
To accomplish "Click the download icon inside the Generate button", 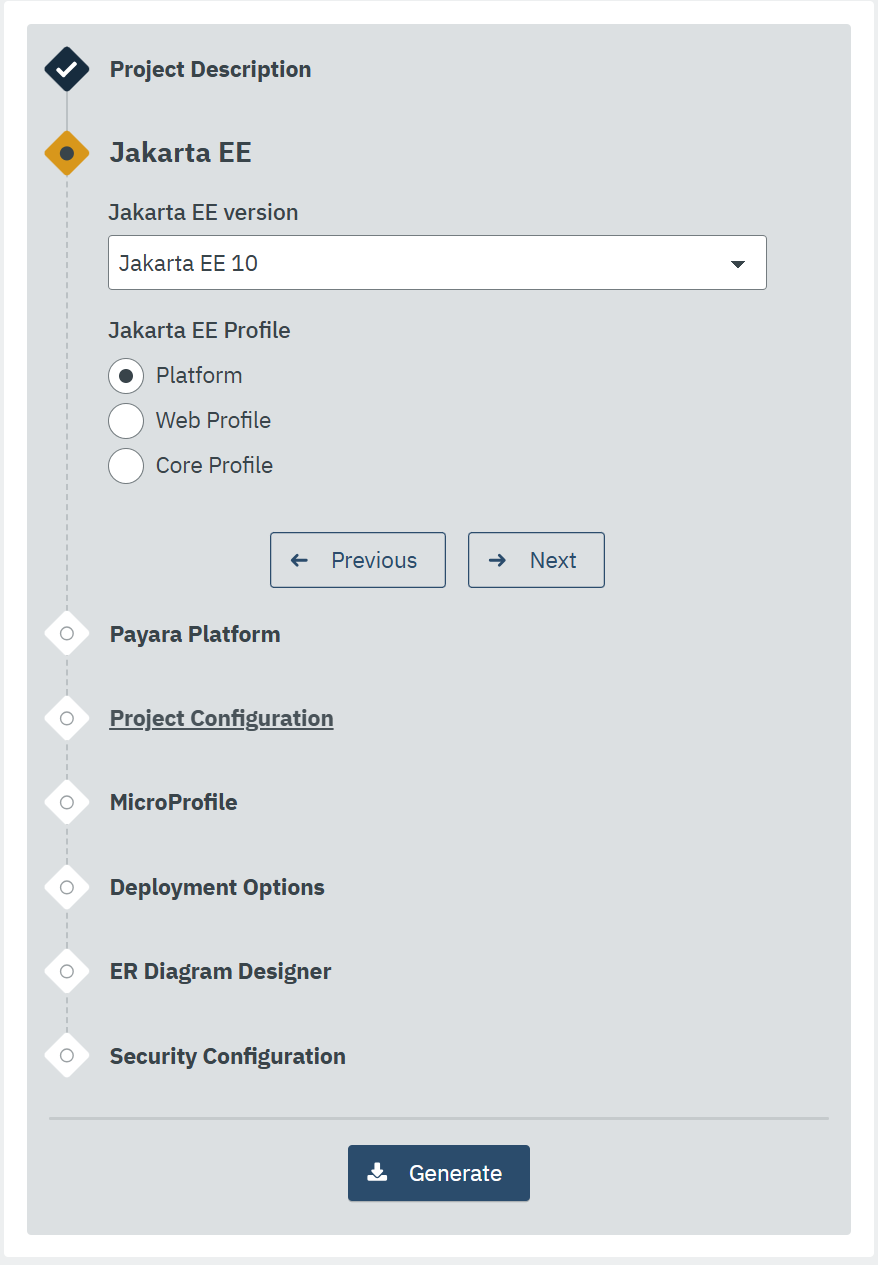I will tap(377, 1172).
